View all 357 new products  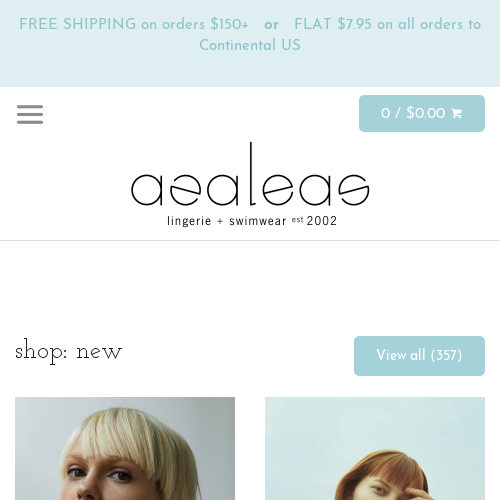click(419, 356)
